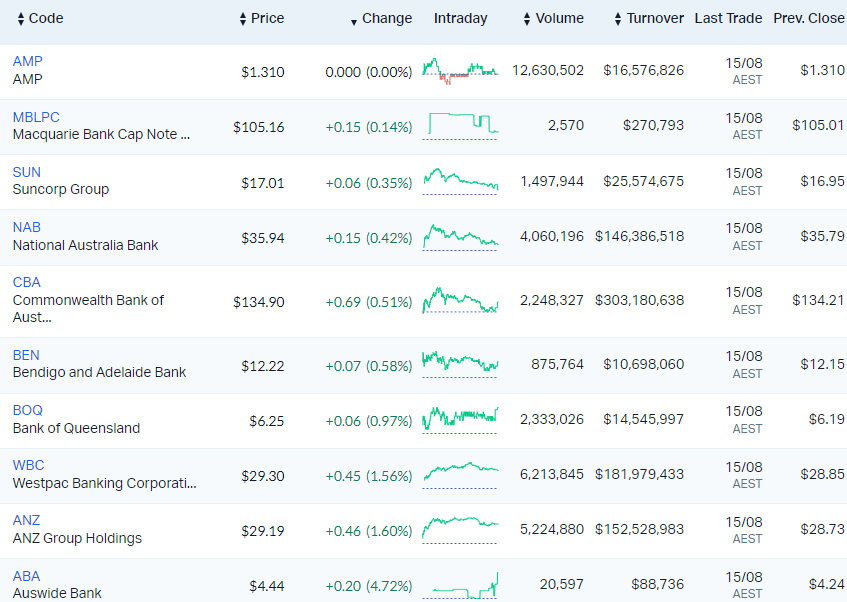View Bendigo Bank intraday sparkline

click(x=460, y=364)
